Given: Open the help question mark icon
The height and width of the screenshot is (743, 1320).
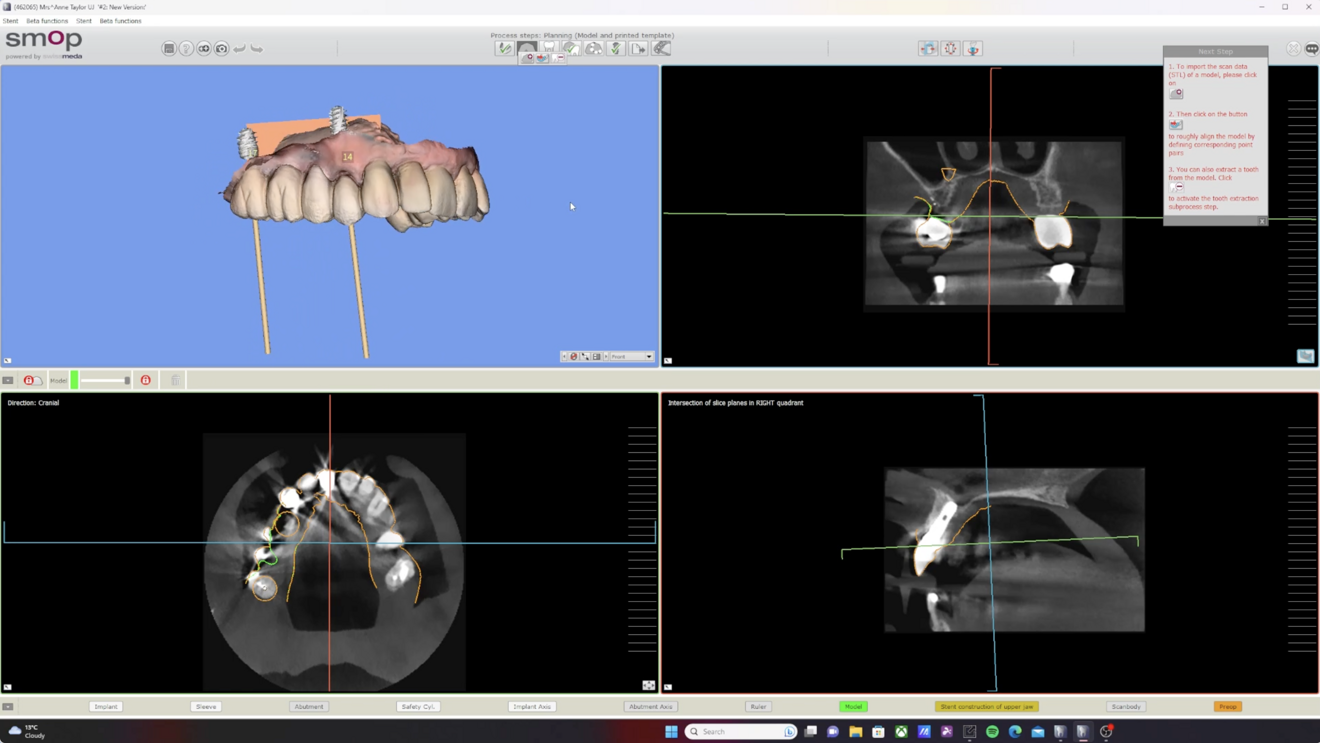Looking at the screenshot, I should pyautogui.click(x=186, y=49).
